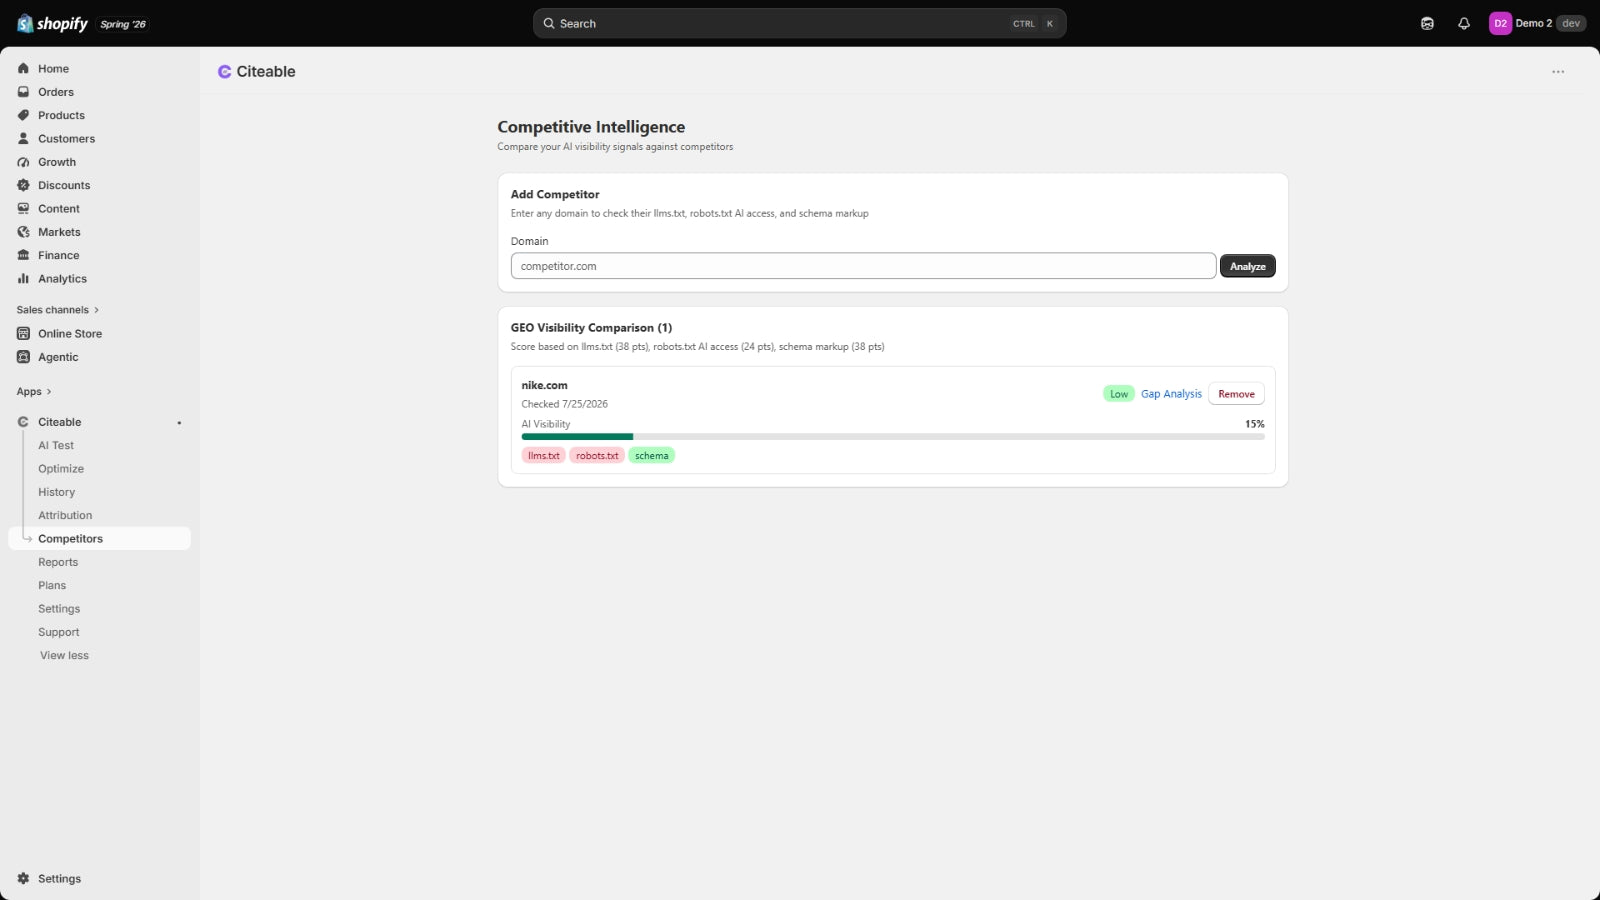
Task: Expand the Sales channels chevron
Action: tap(96, 310)
